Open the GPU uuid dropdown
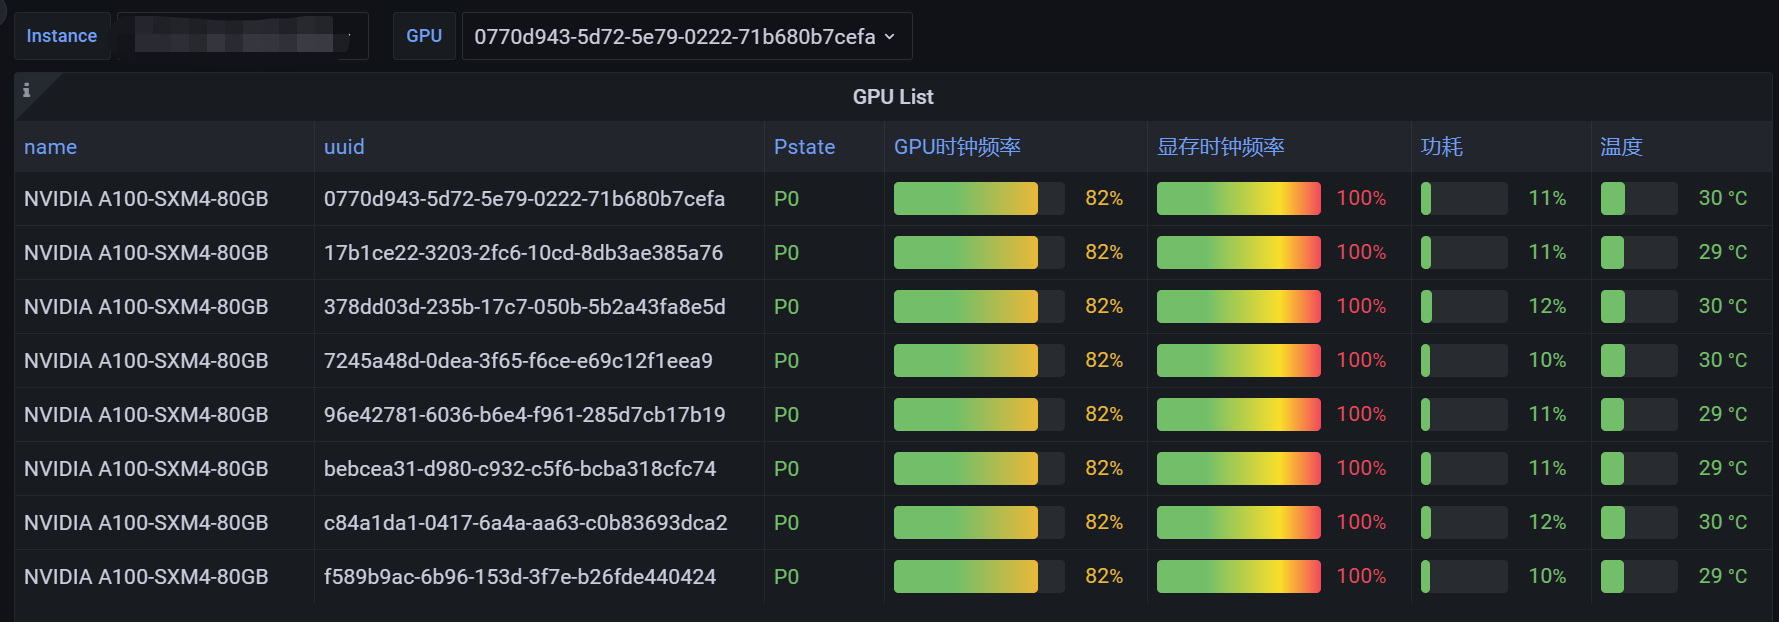This screenshot has height=622, width=1779. (687, 36)
